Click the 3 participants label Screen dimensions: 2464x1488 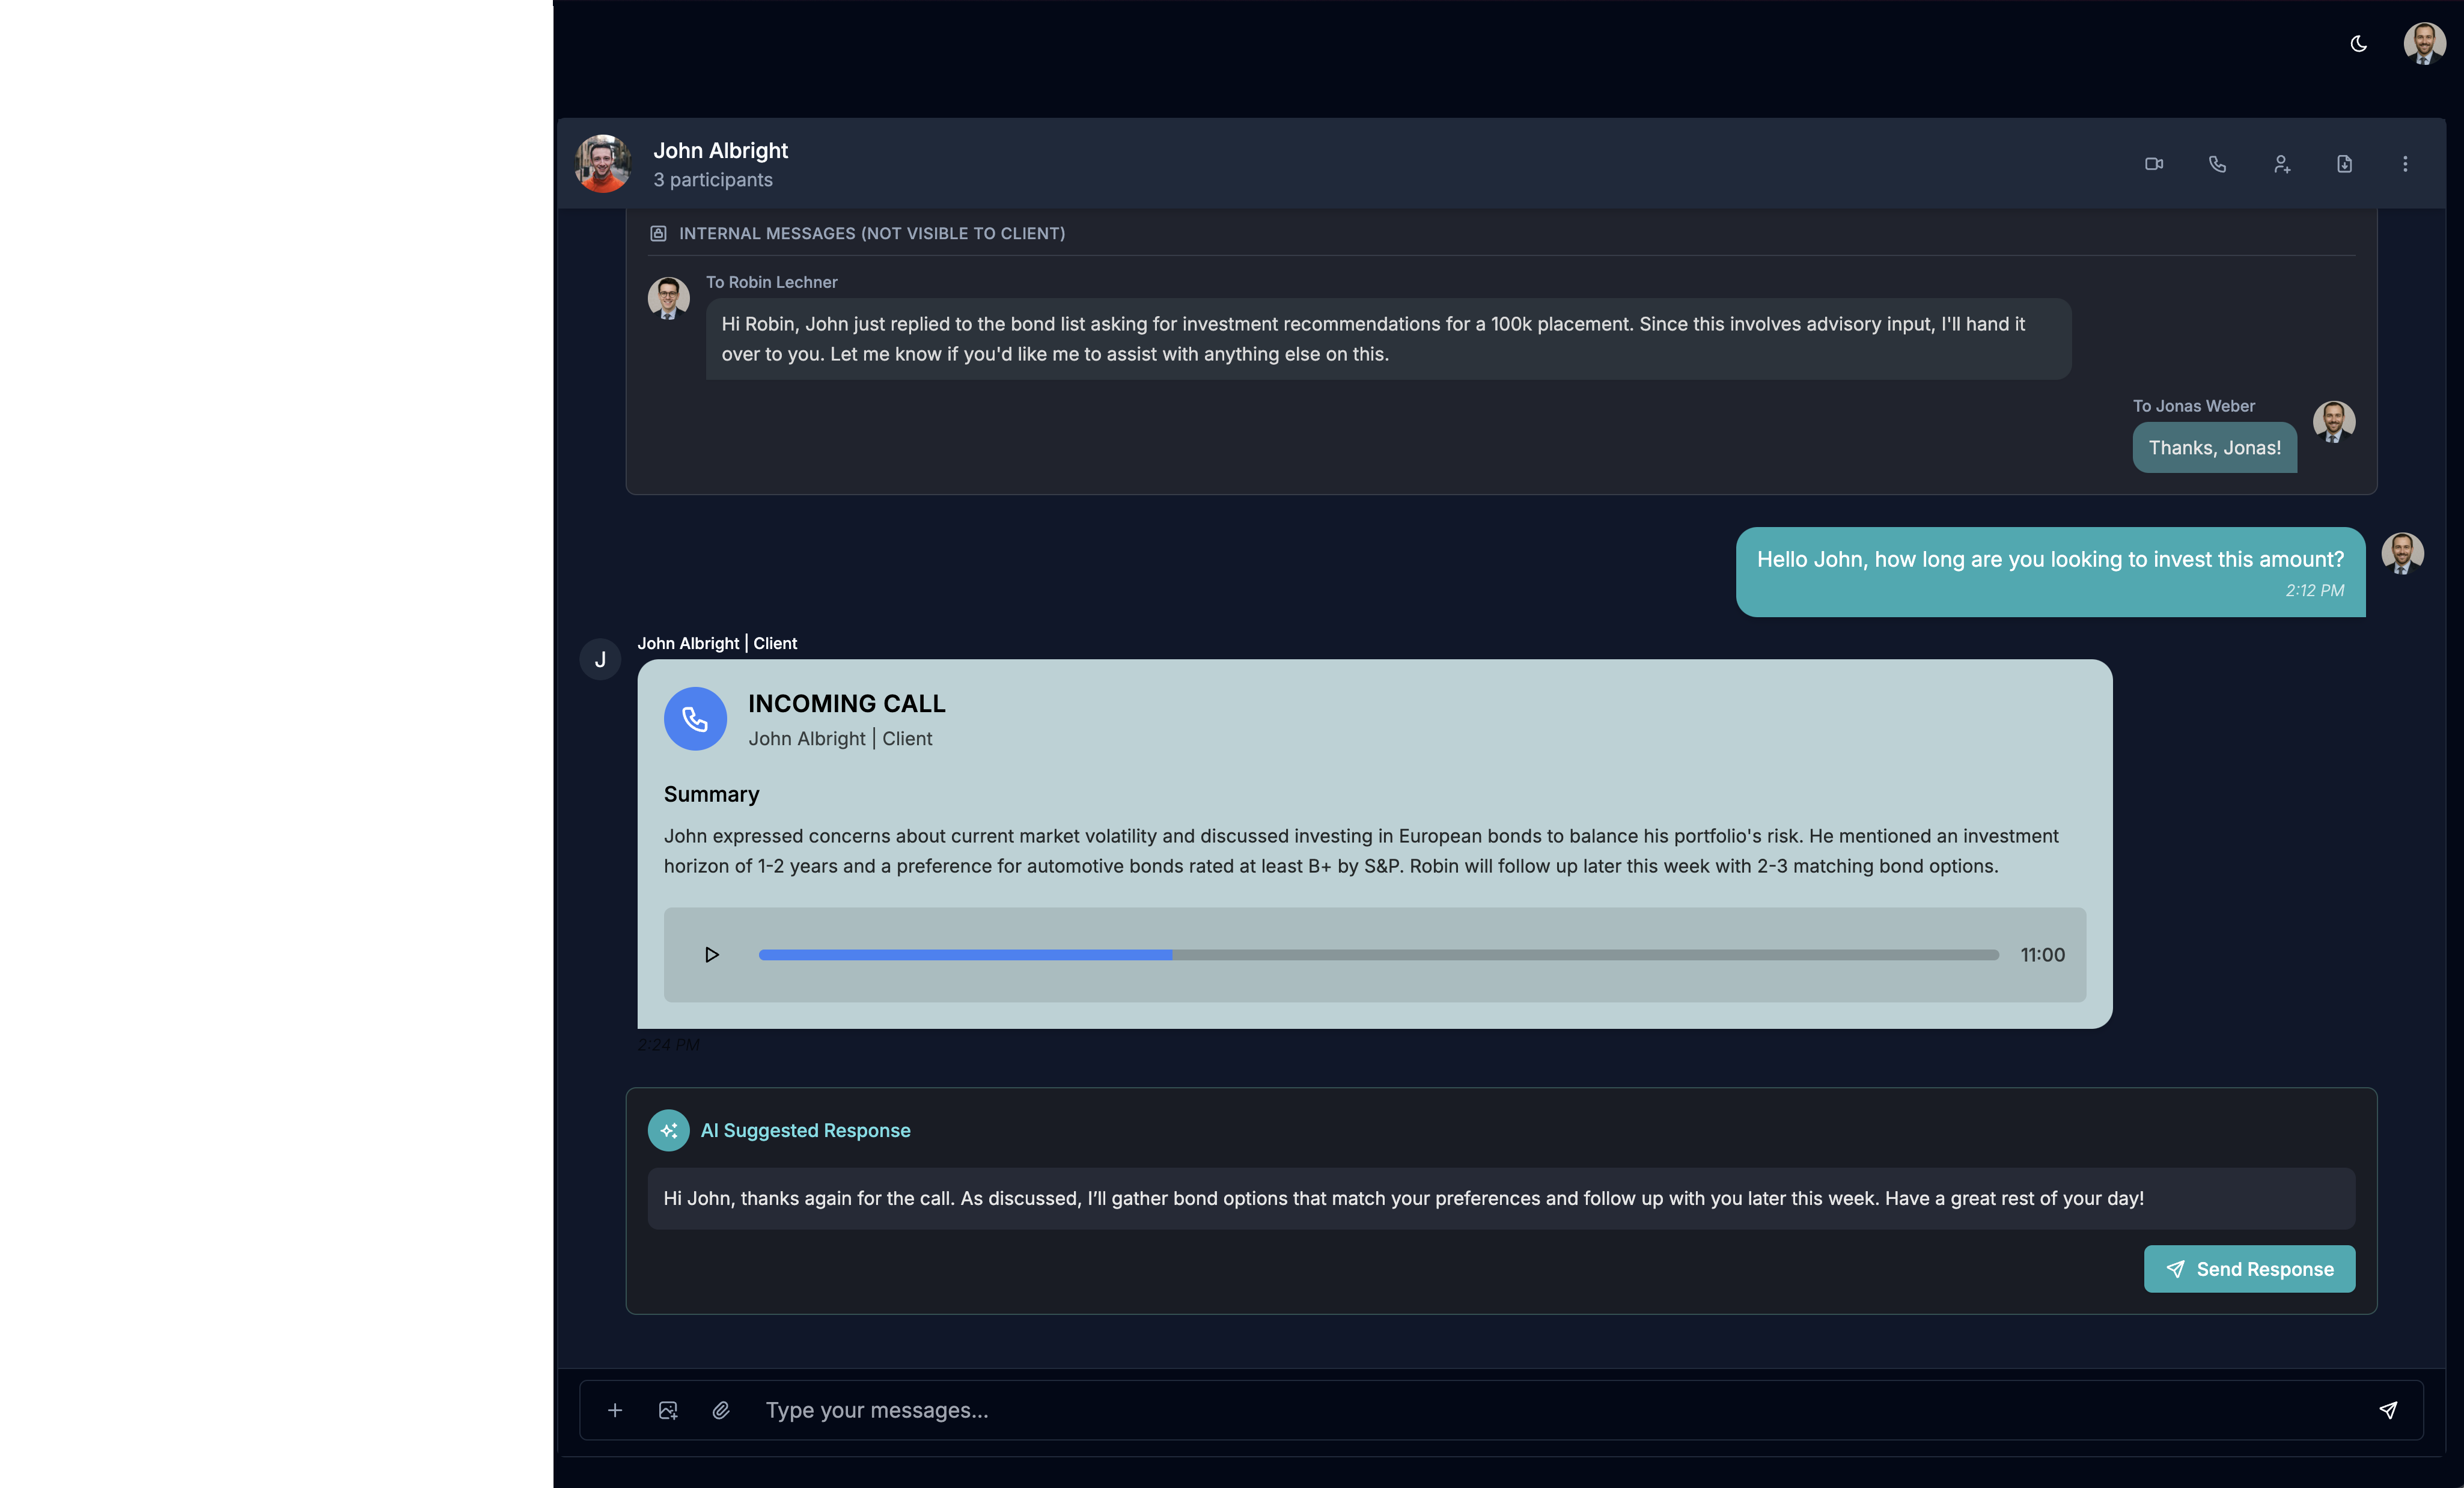tap(713, 180)
